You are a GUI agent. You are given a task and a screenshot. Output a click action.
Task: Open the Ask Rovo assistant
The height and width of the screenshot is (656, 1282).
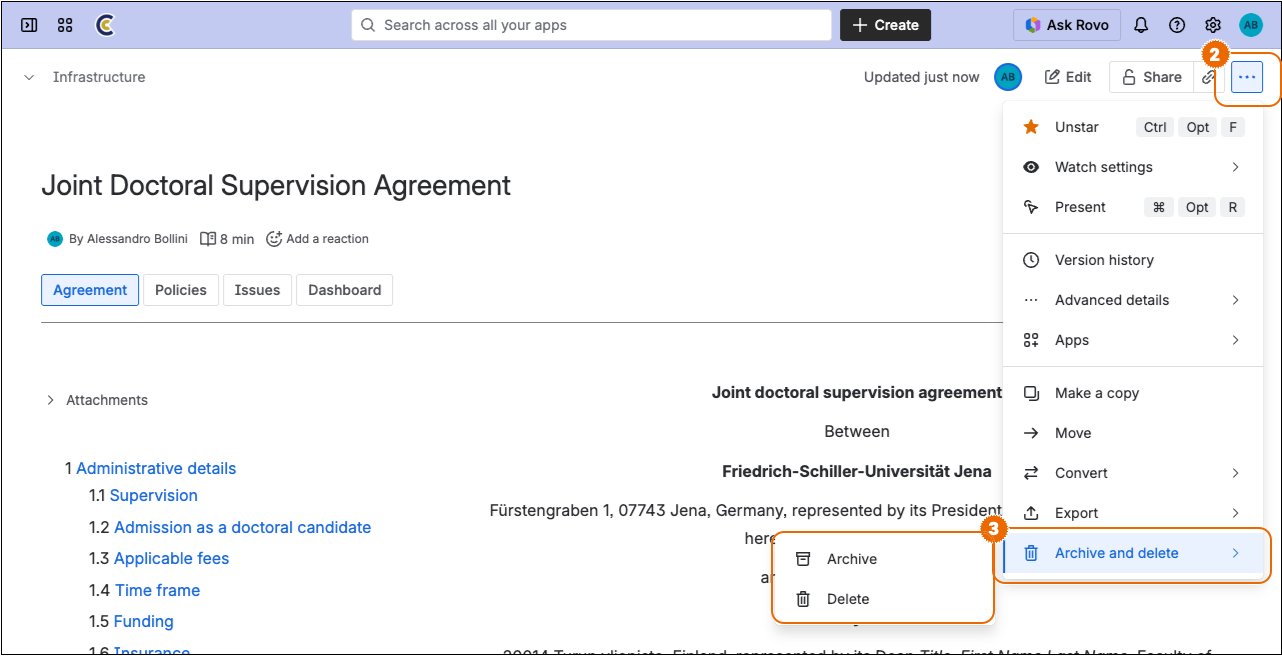(x=1066, y=24)
